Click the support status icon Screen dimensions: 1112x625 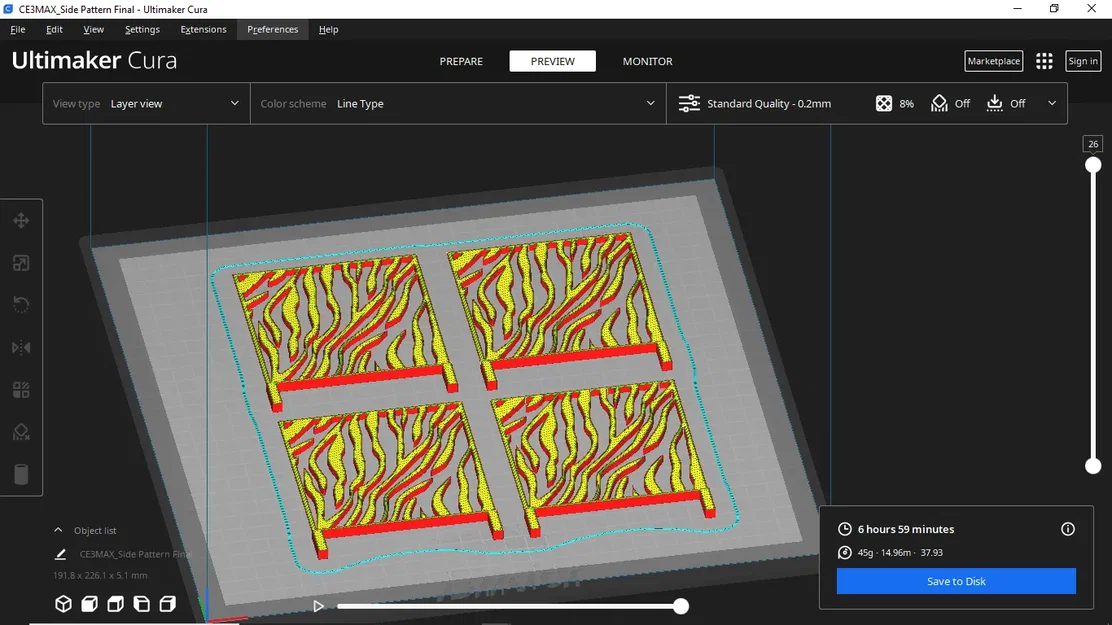[x=939, y=104]
